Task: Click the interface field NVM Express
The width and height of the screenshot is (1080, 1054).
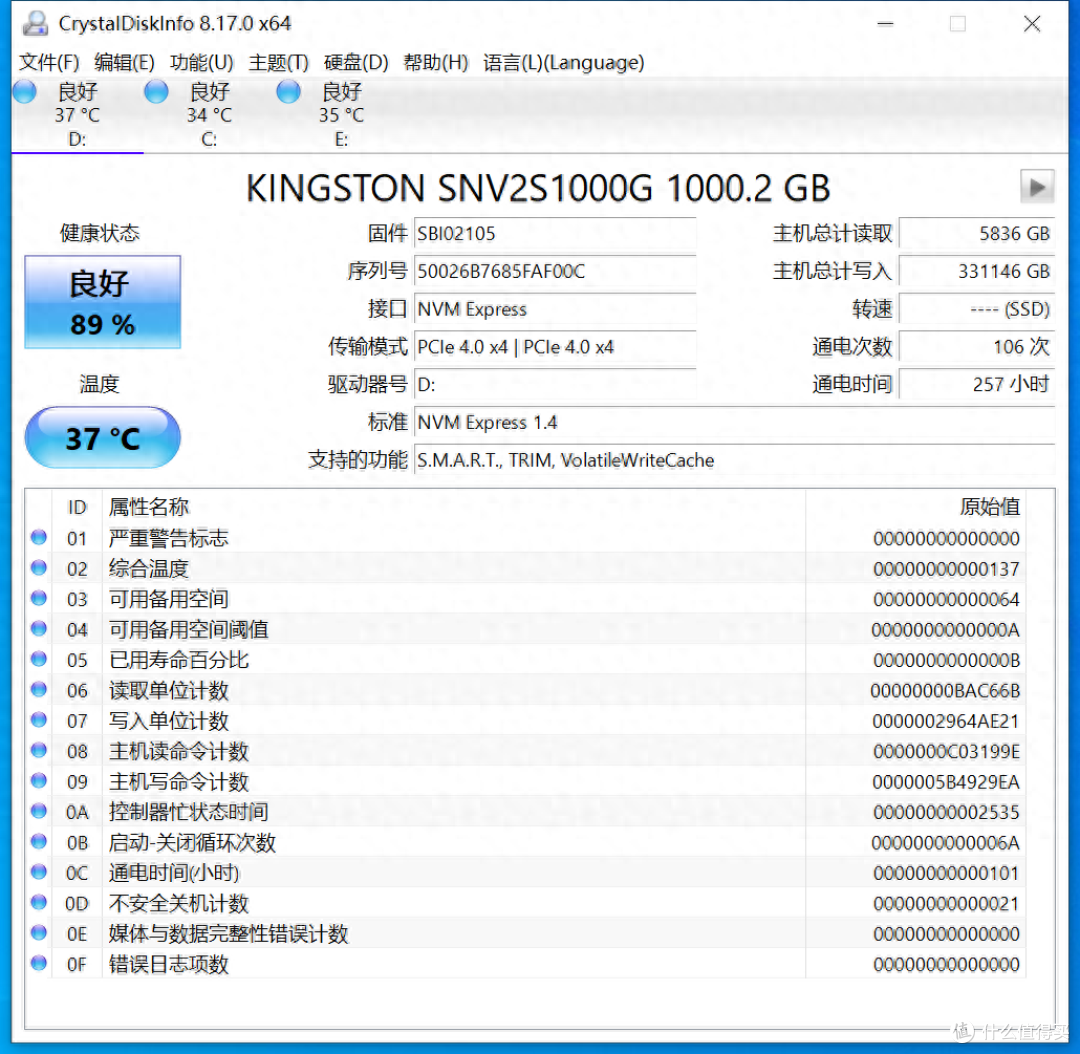Action: [555, 309]
